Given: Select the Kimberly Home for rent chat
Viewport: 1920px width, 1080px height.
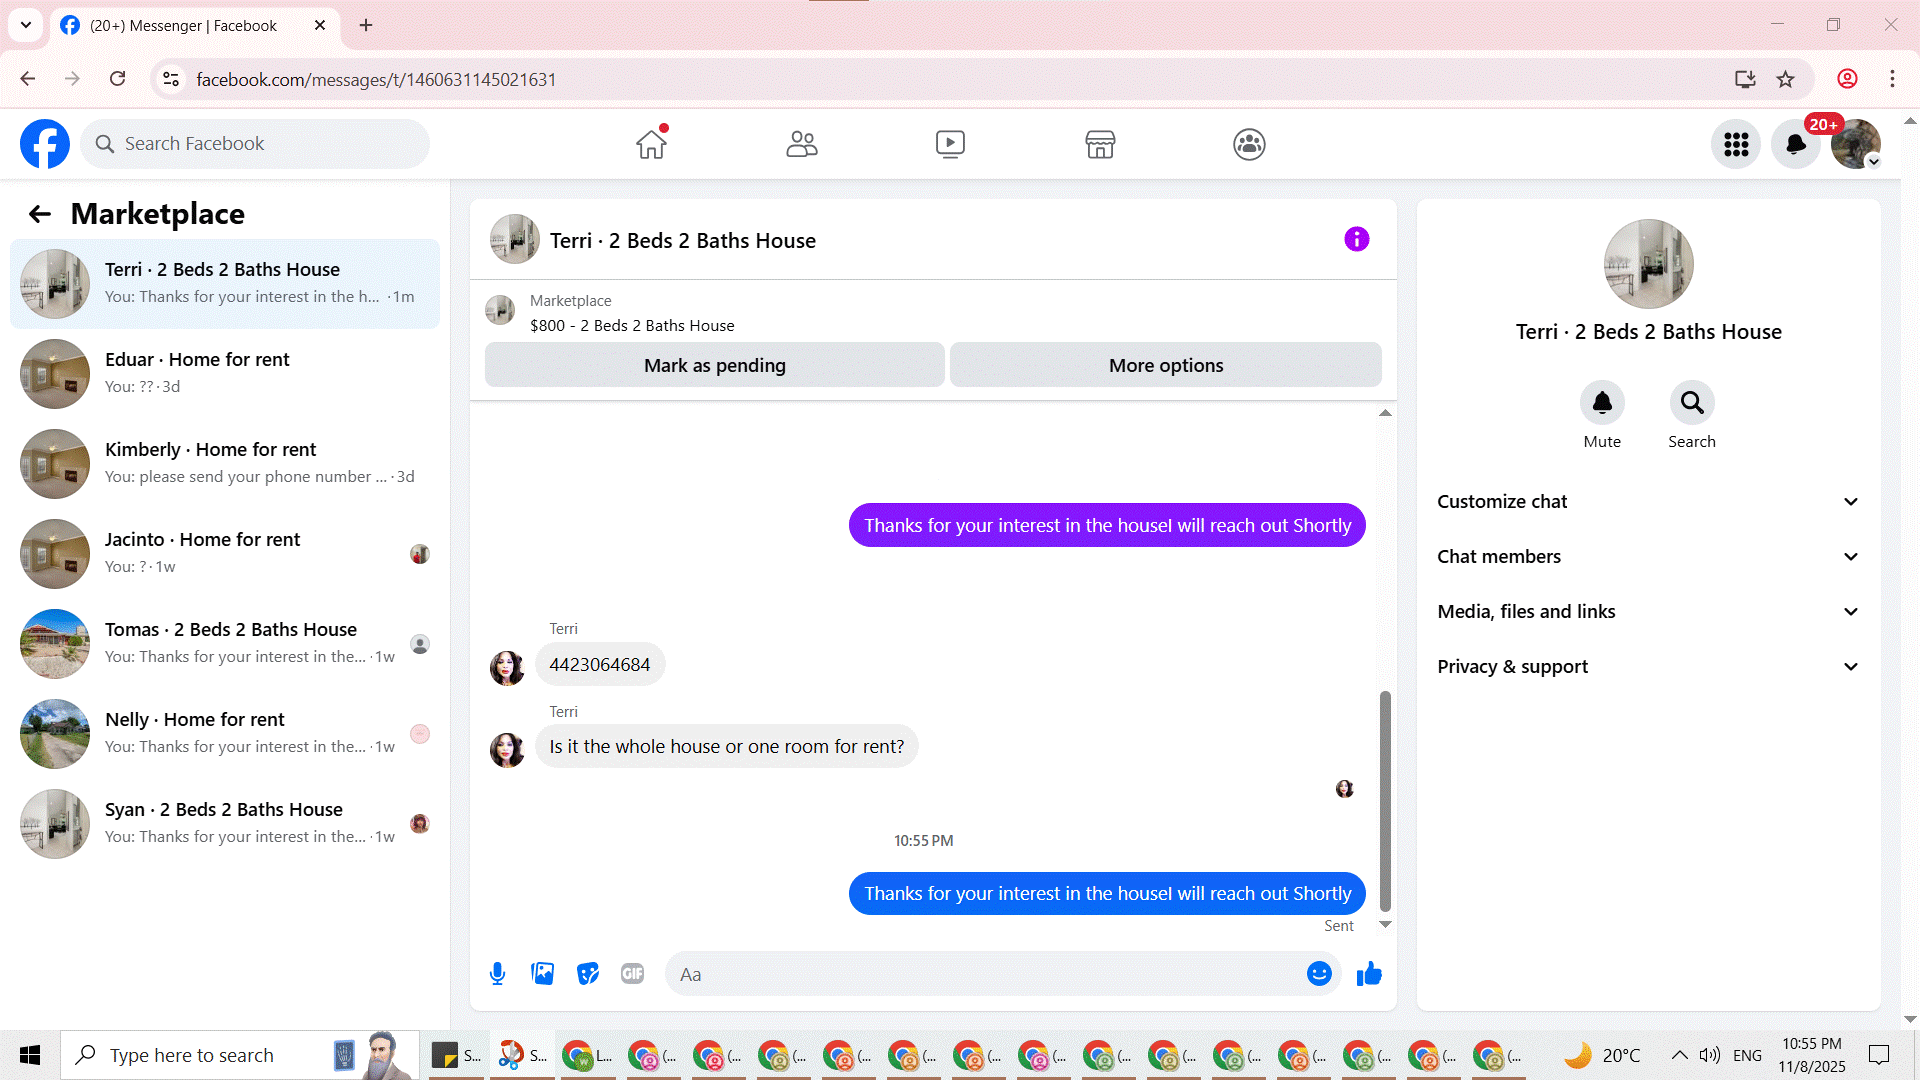Looking at the screenshot, I should click(x=225, y=463).
